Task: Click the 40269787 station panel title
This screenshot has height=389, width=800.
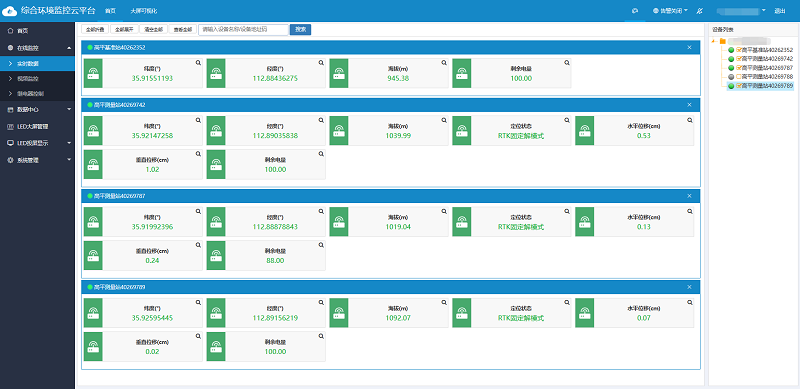Action: tap(119, 196)
